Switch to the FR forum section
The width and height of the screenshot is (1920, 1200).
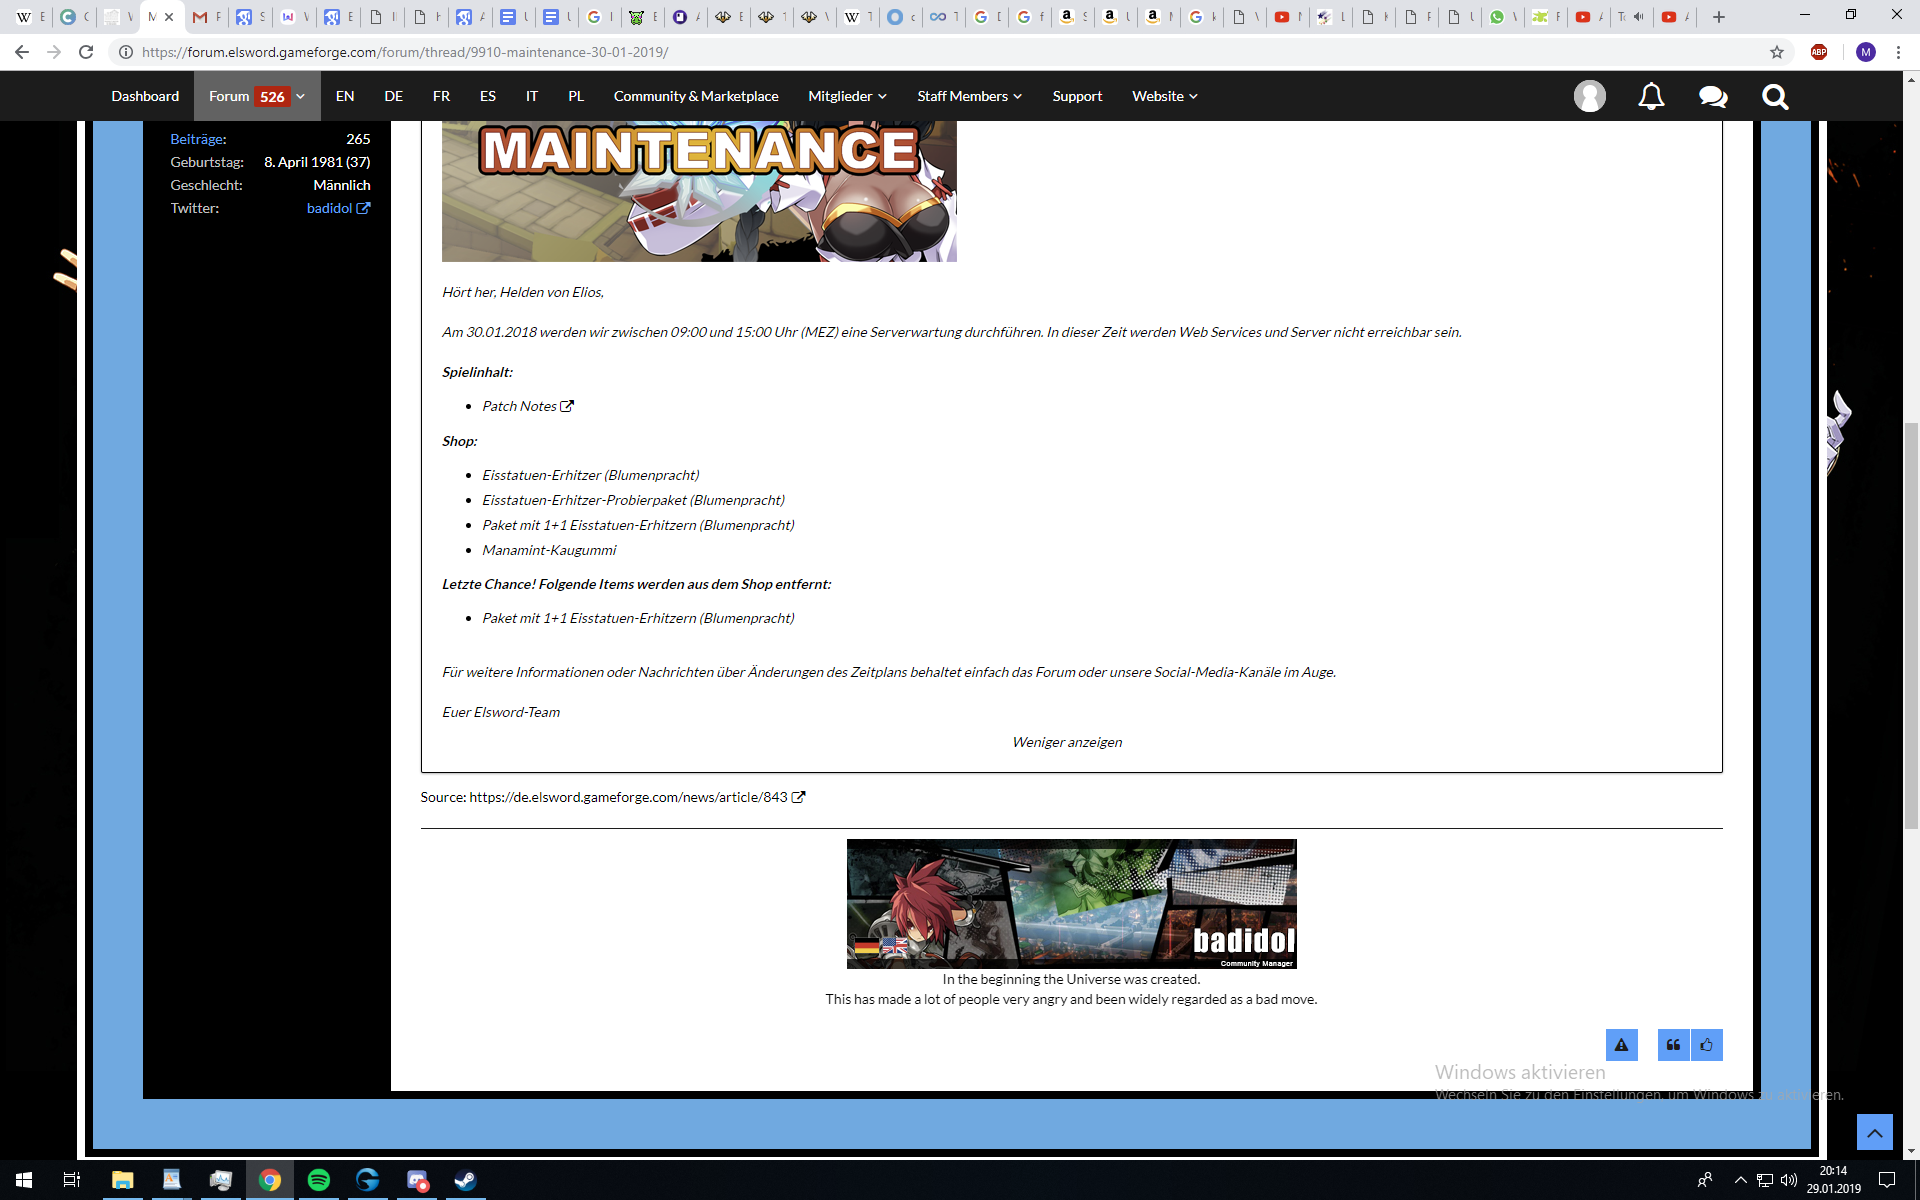pos(441,96)
